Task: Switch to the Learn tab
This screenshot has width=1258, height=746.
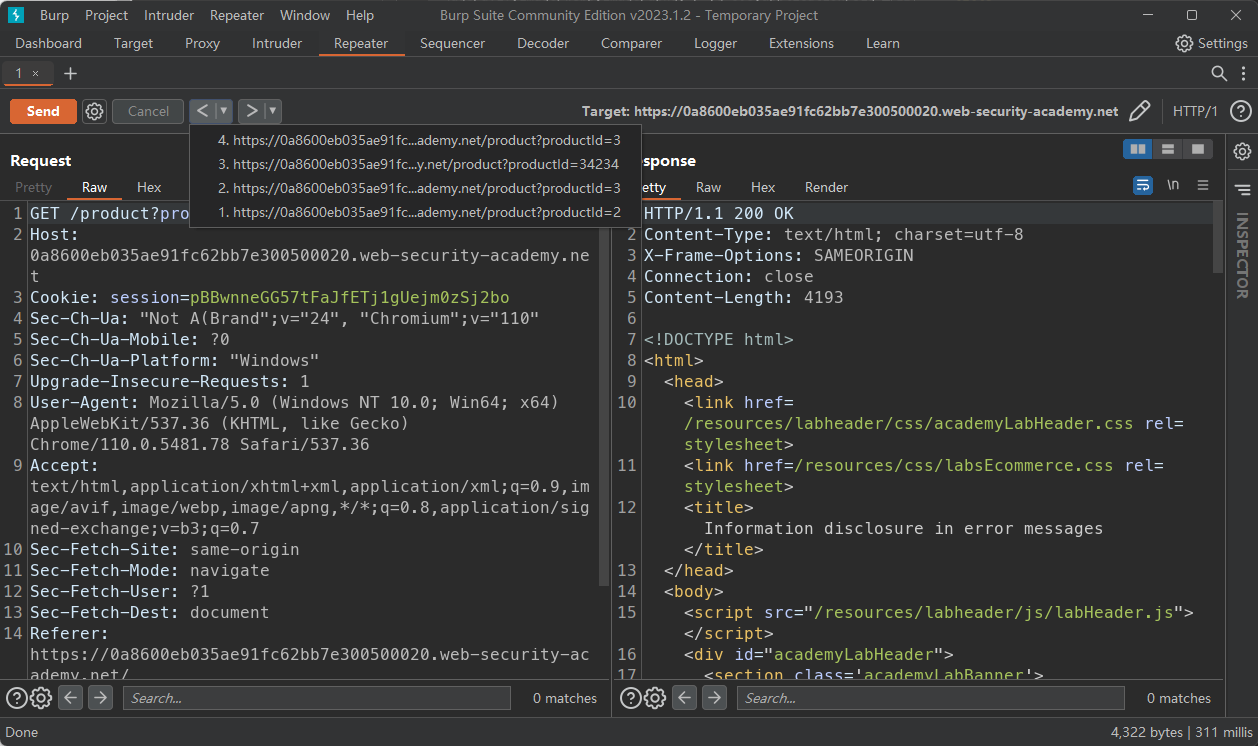Action: 882,44
